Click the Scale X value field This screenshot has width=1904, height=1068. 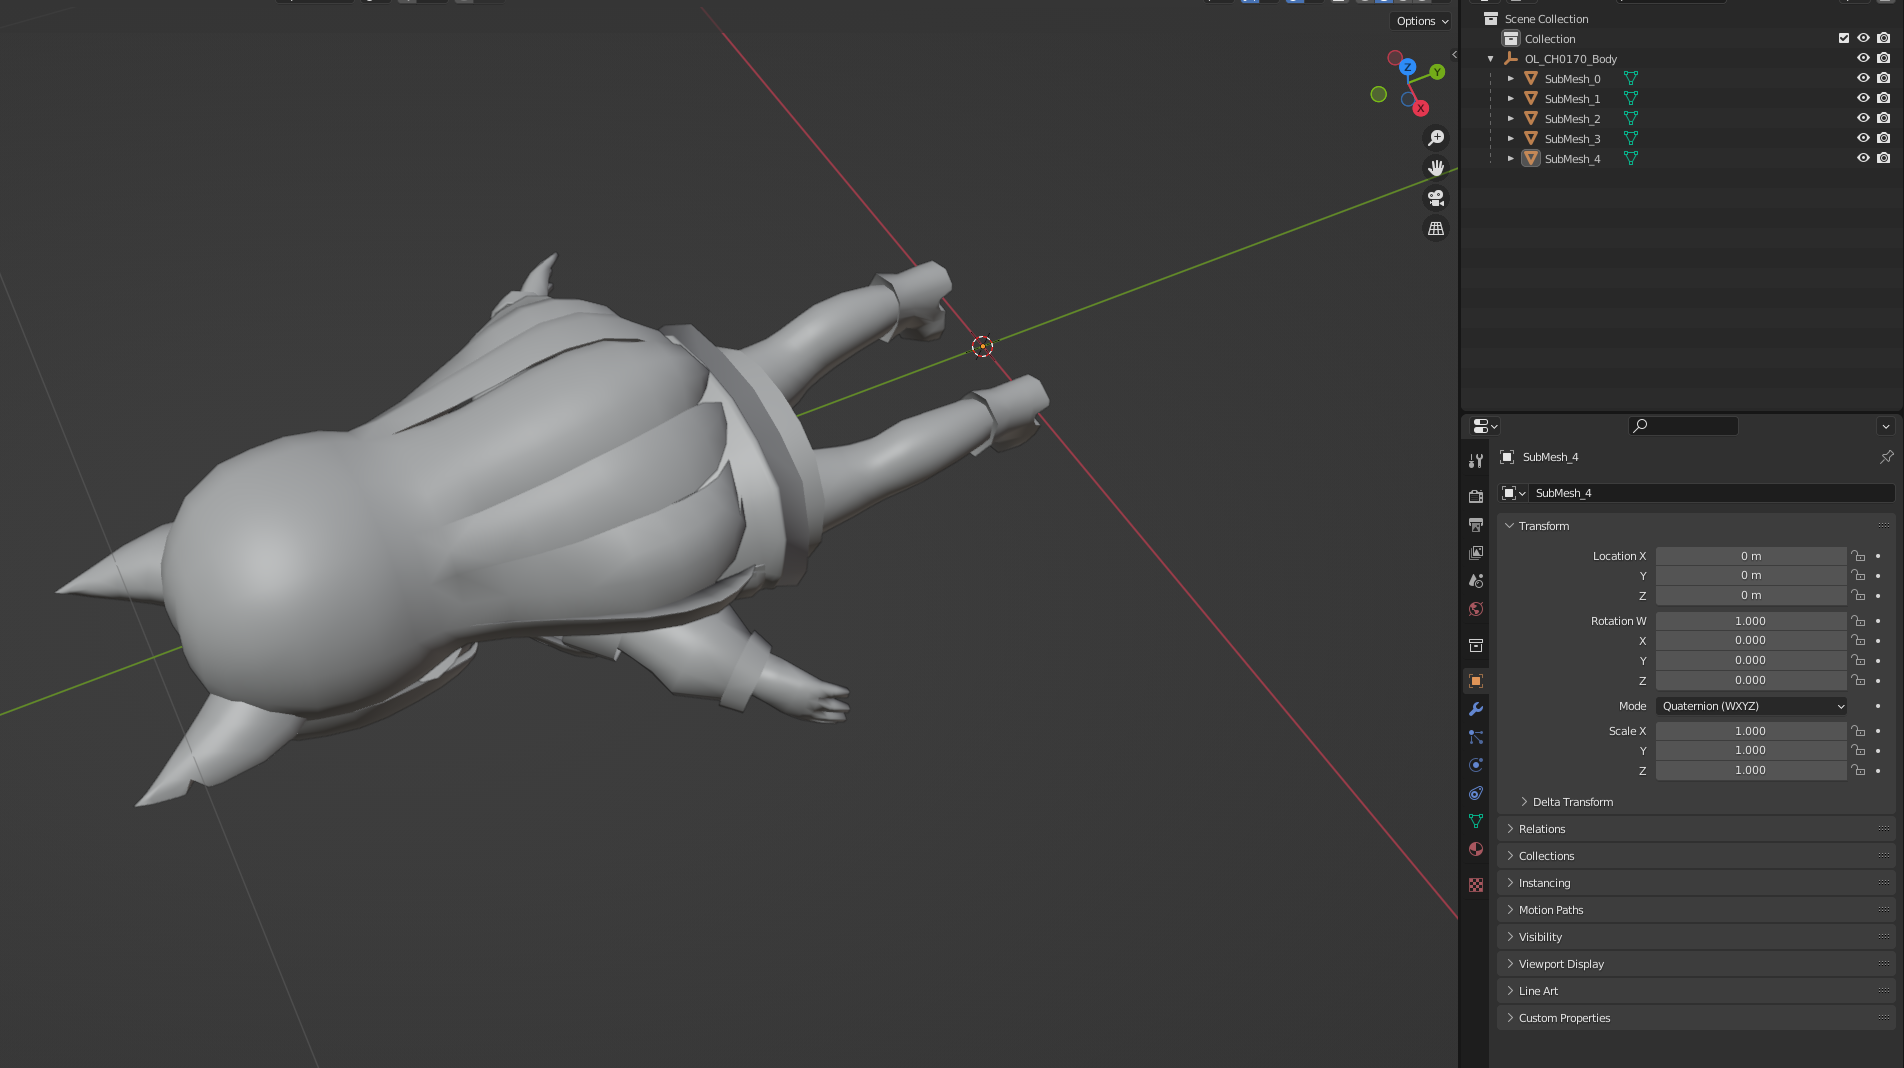1751,731
